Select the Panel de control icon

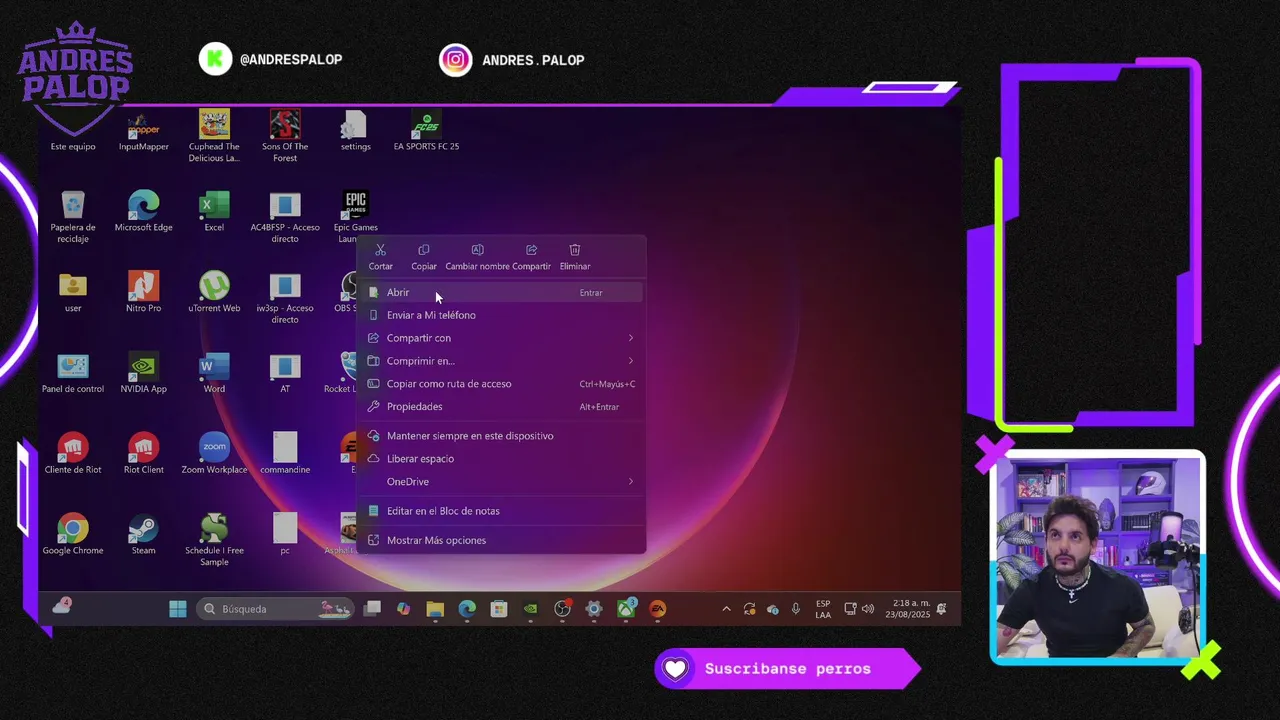click(73, 374)
